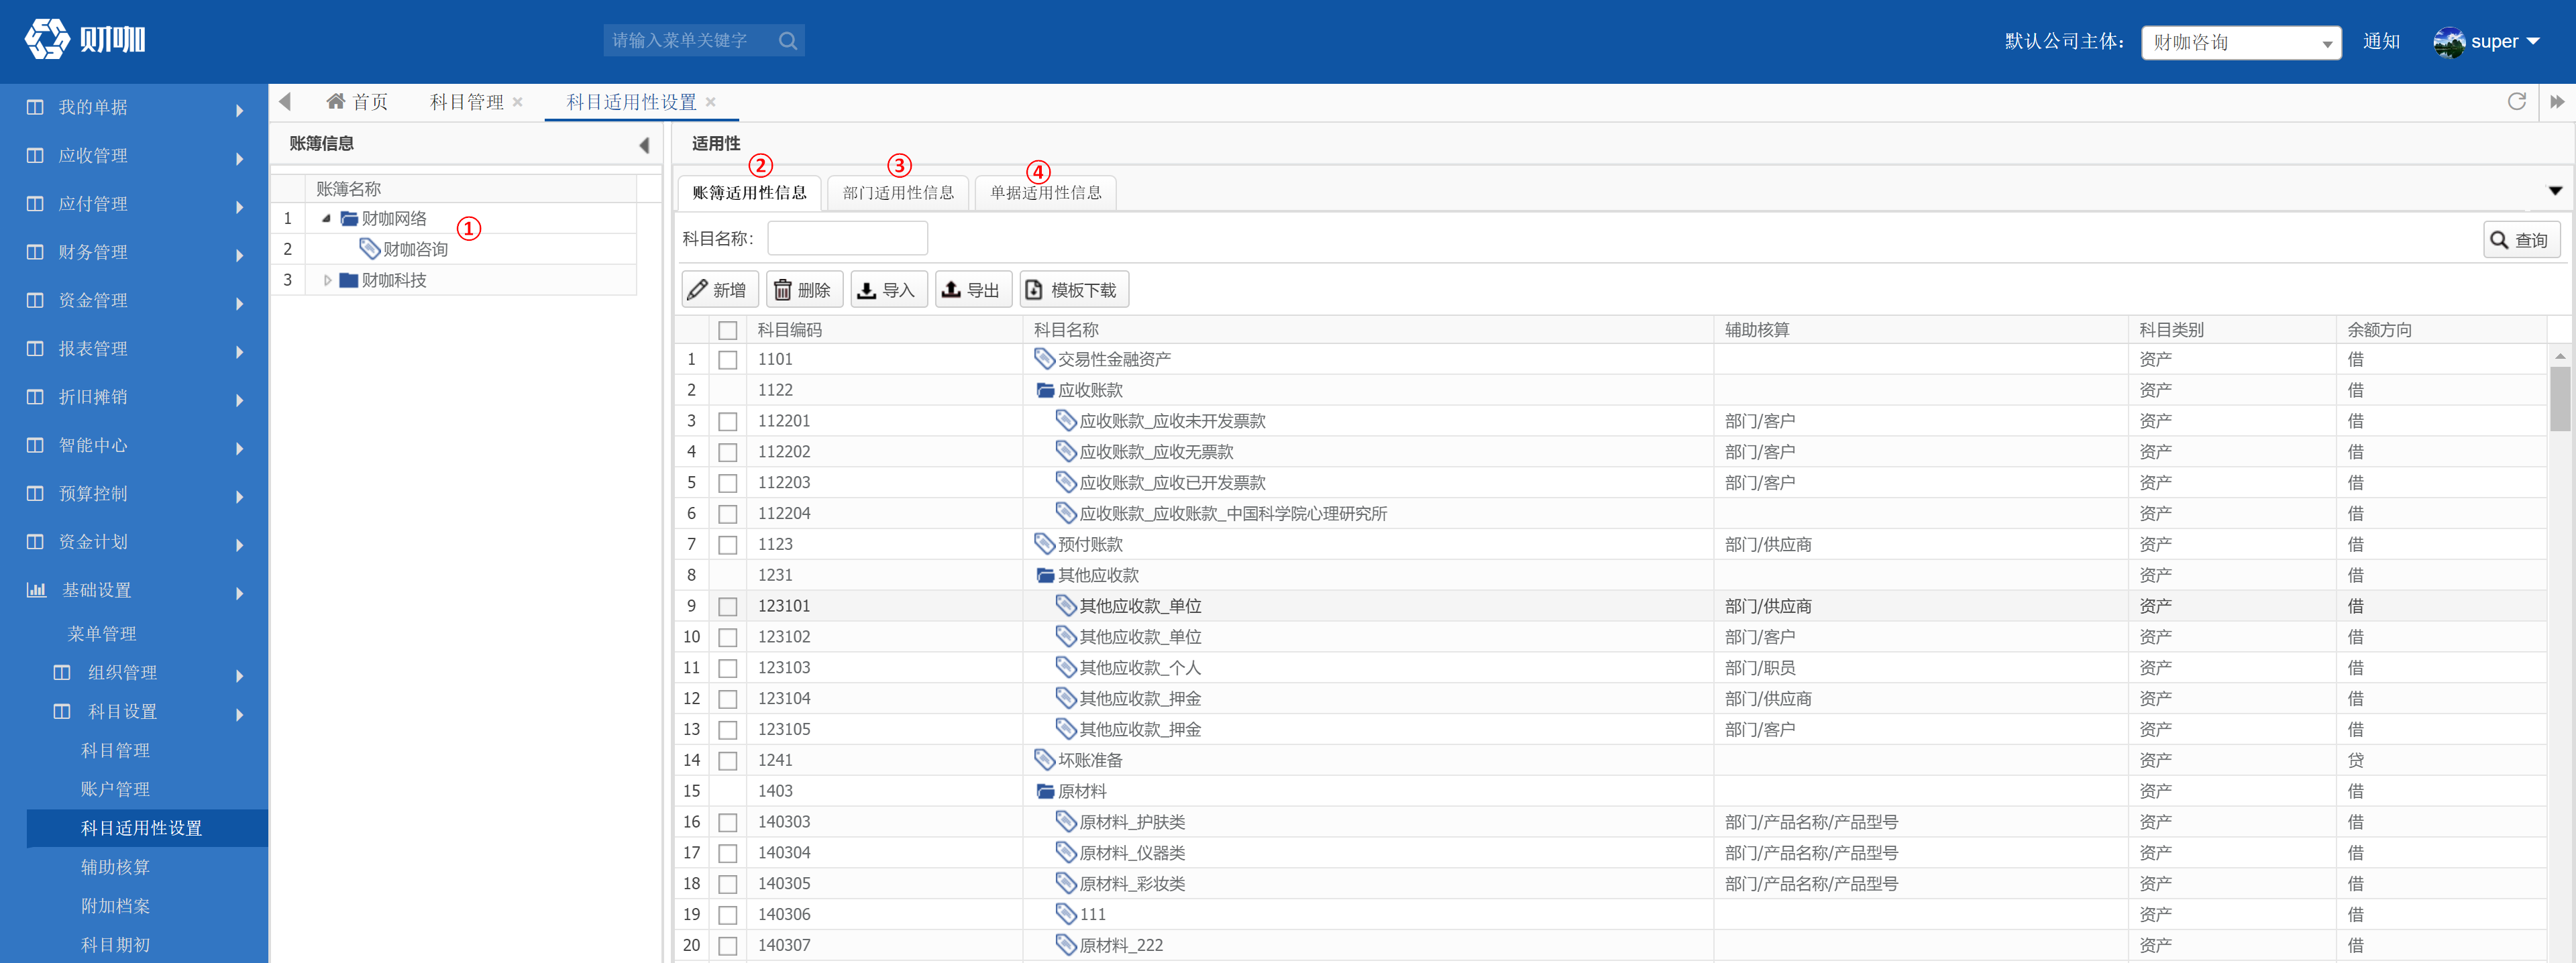The height and width of the screenshot is (963, 2576).
Task: Expand the 基础设置 menu arrow
Action: coord(239,593)
